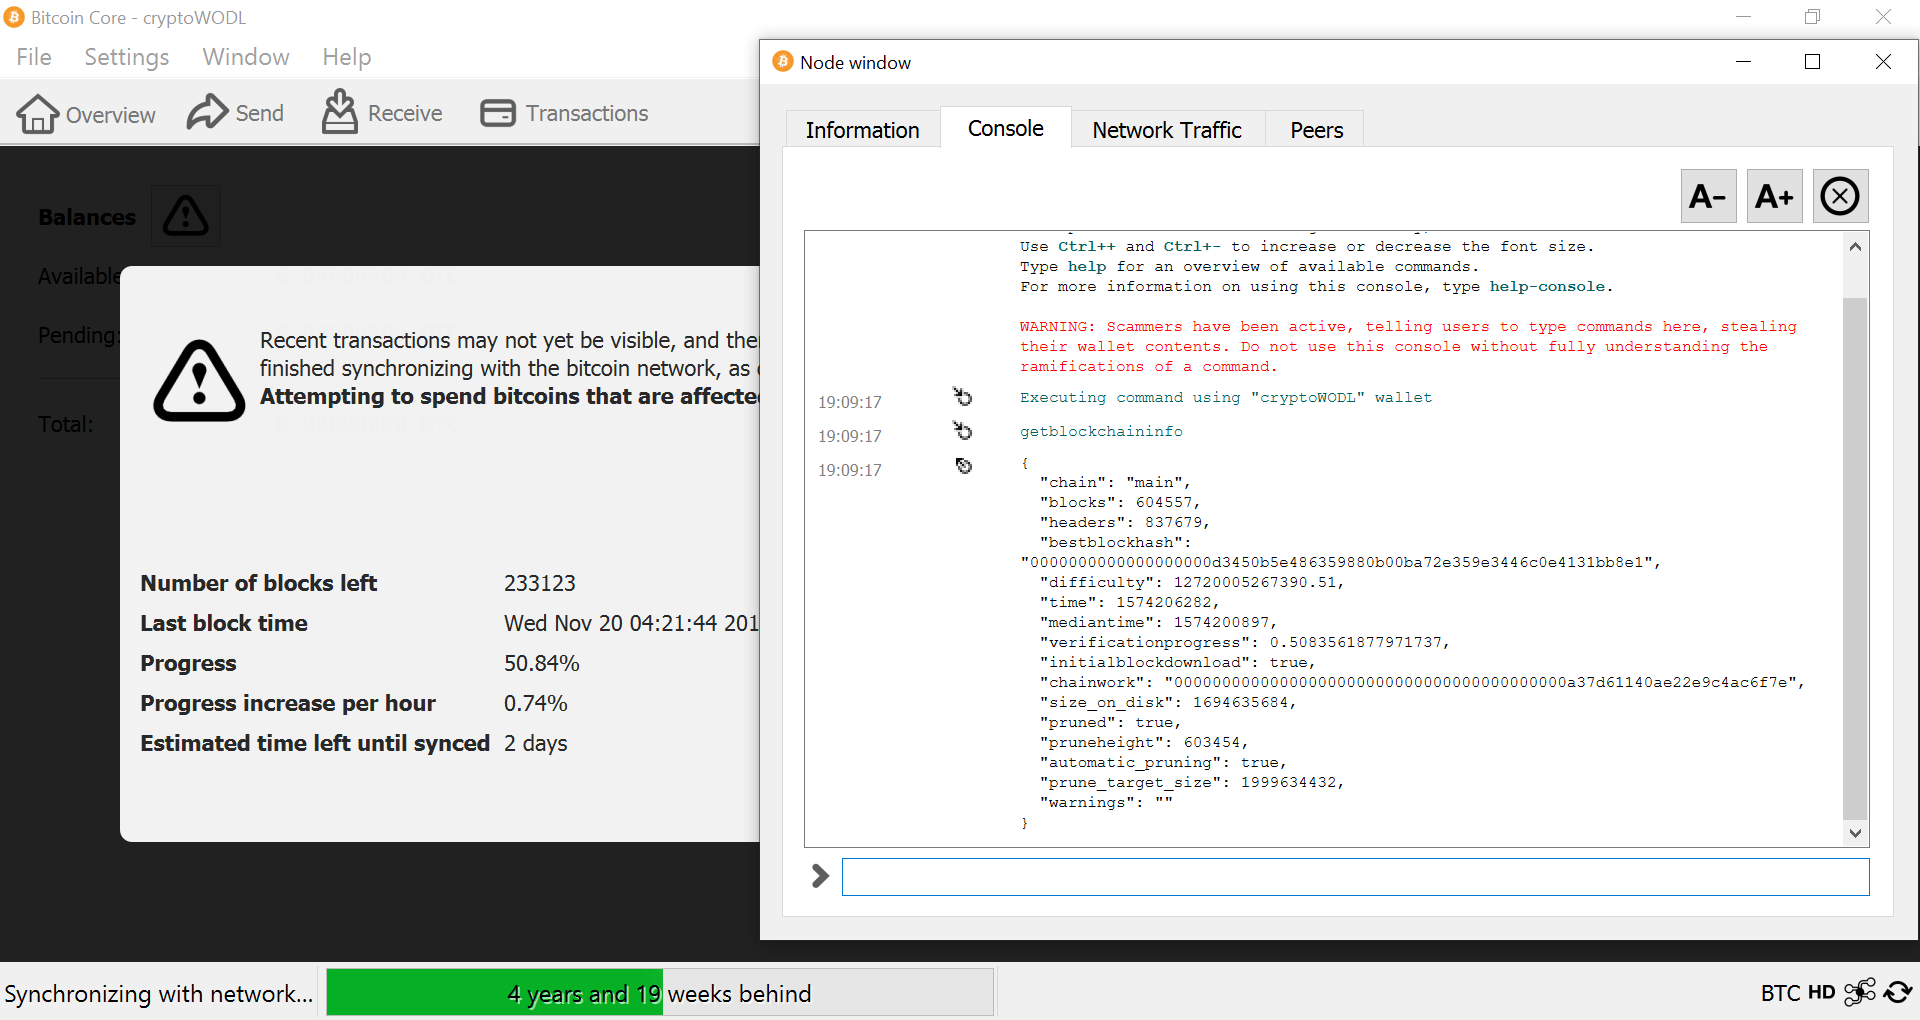The width and height of the screenshot is (1920, 1020).
Task: Click the console vertical scrollbar thumb
Action: [1856, 558]
